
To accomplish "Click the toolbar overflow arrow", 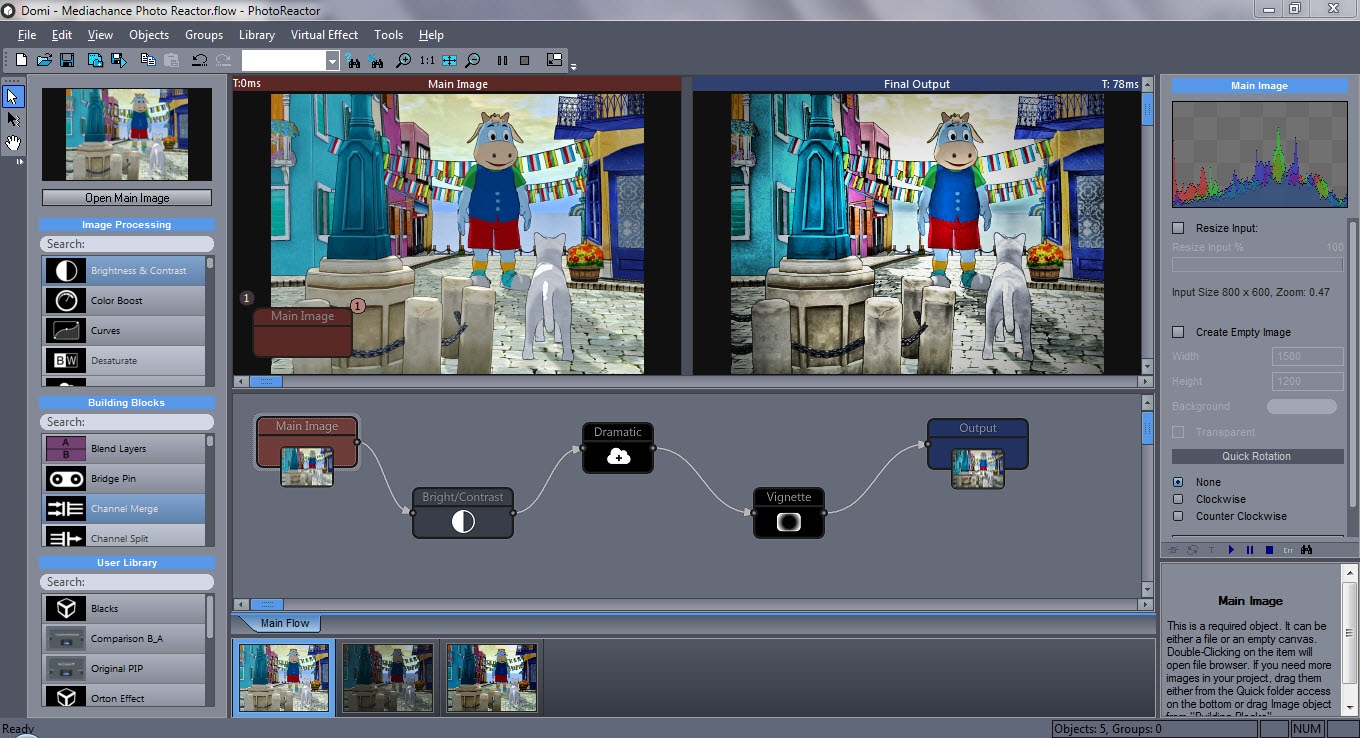I will (574, 67).
